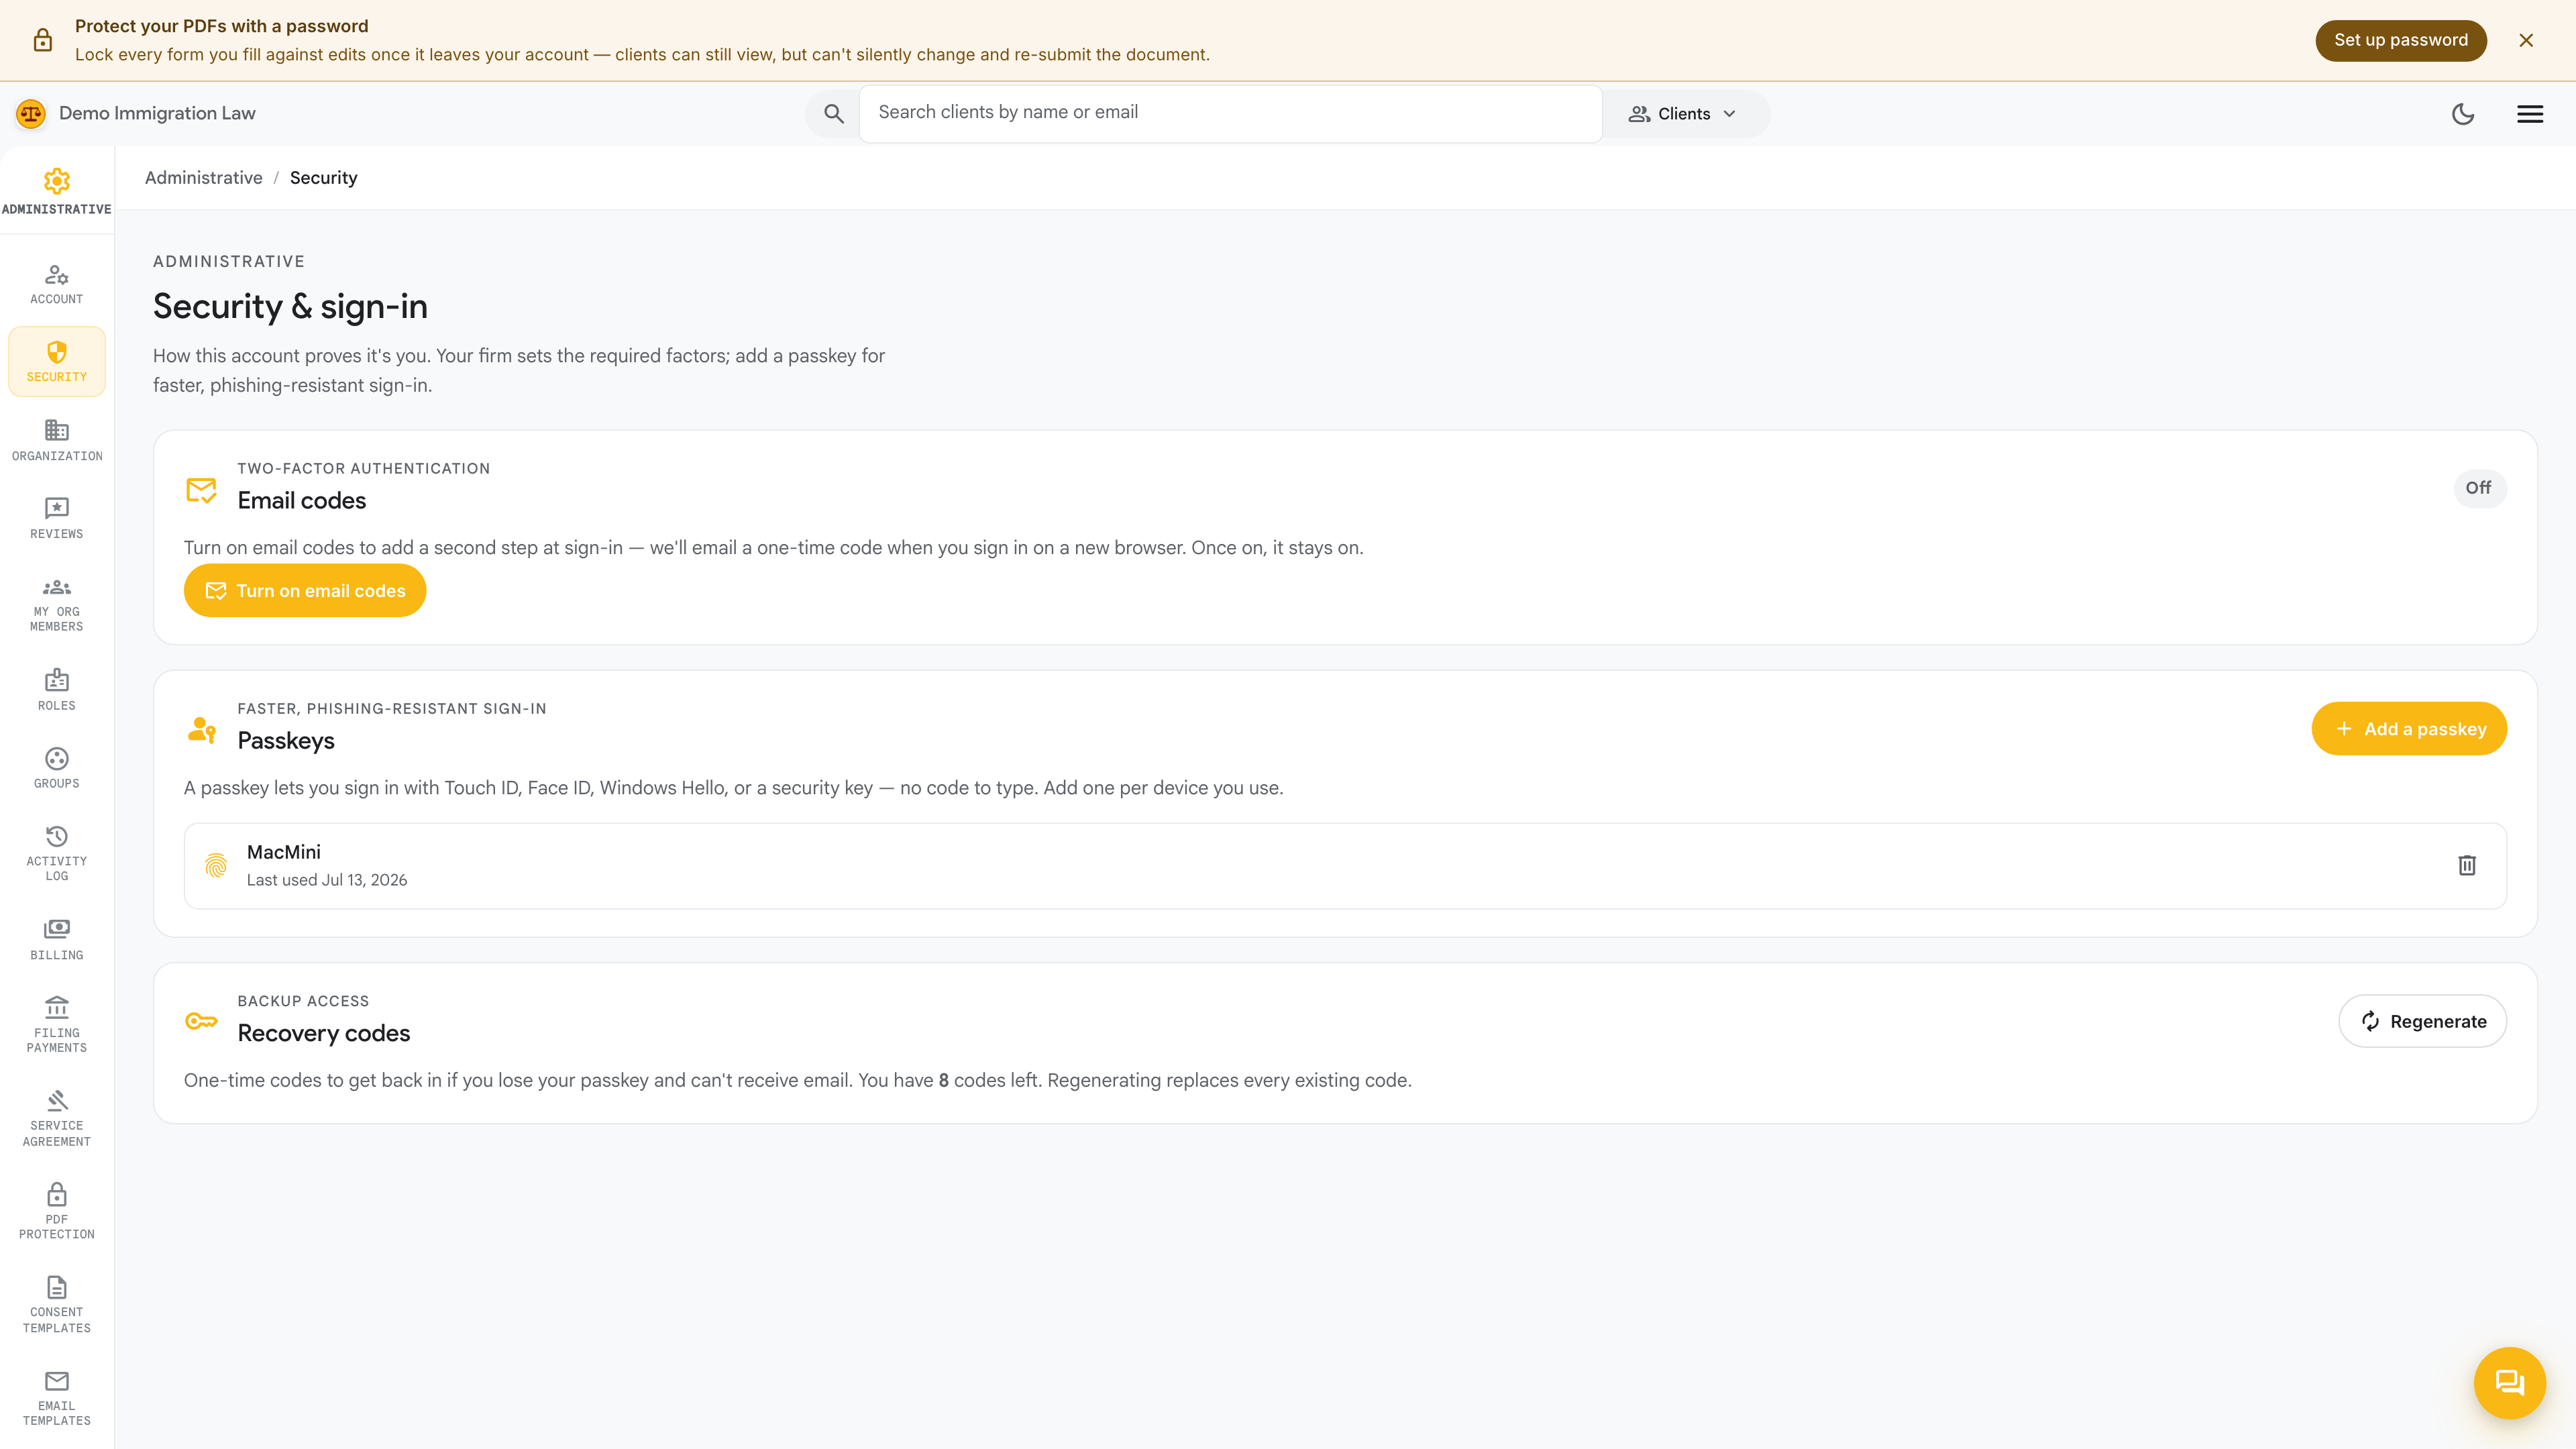
Task: Open Roles in the sidebar menu
Action: pos(57,690)
